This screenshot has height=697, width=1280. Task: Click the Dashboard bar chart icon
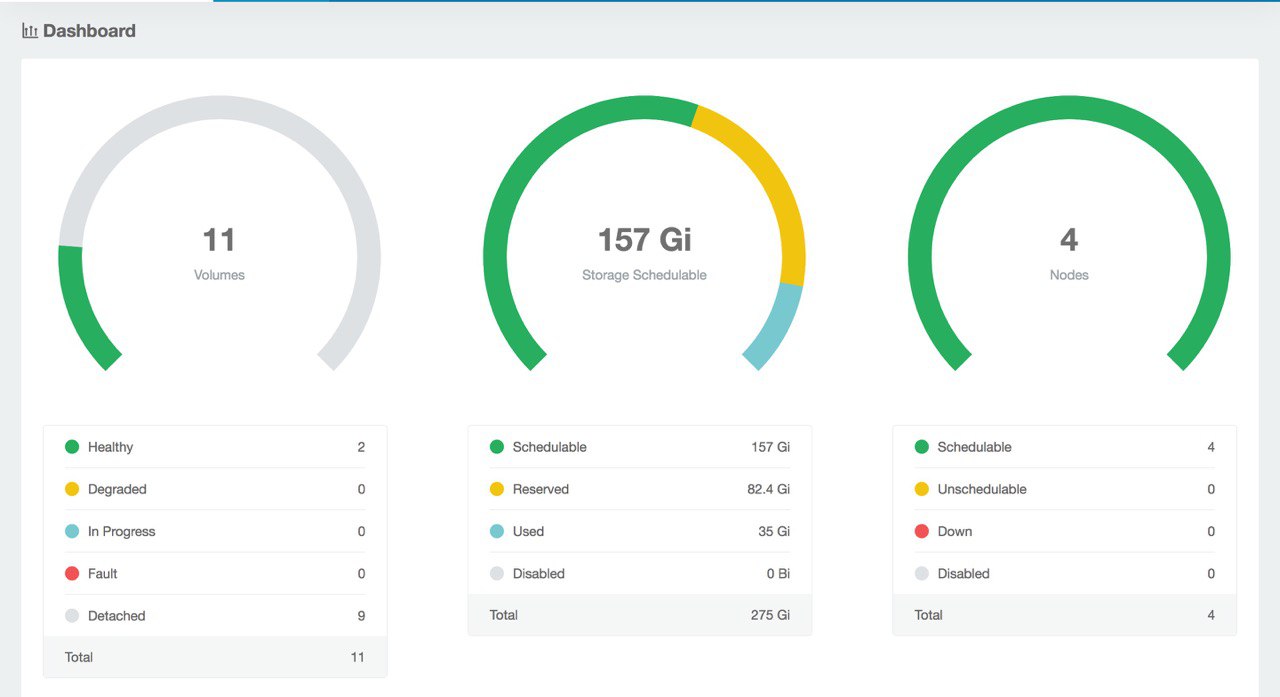coord(30,31)
